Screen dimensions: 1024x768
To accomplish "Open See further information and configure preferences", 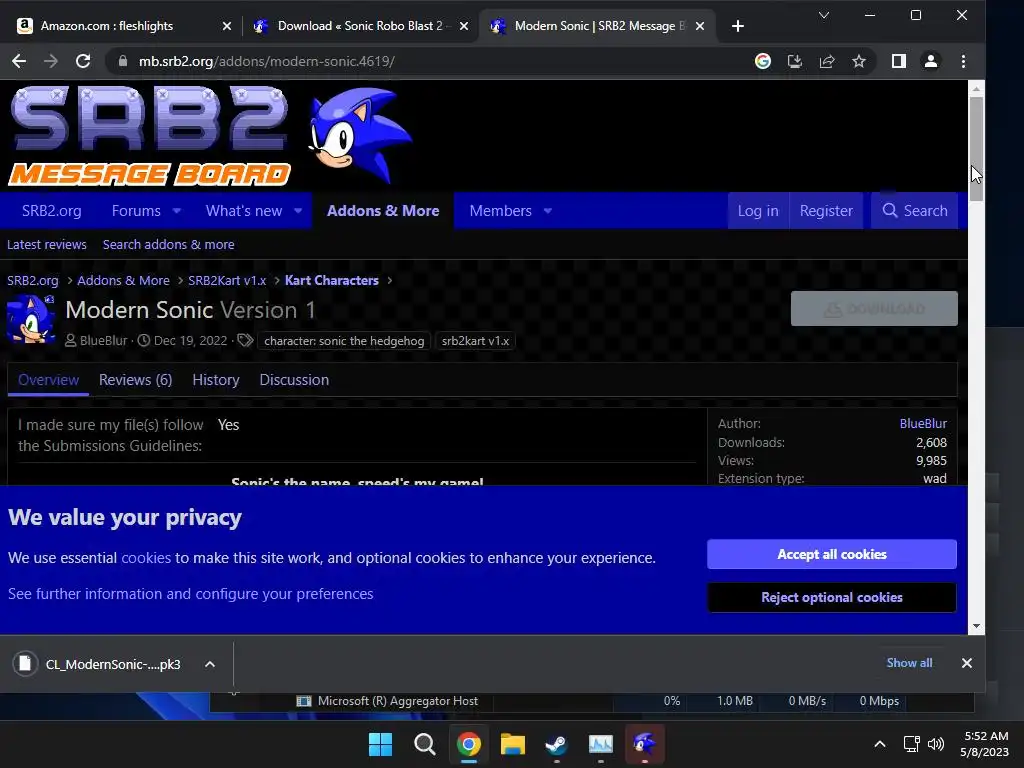I will 191,594.
